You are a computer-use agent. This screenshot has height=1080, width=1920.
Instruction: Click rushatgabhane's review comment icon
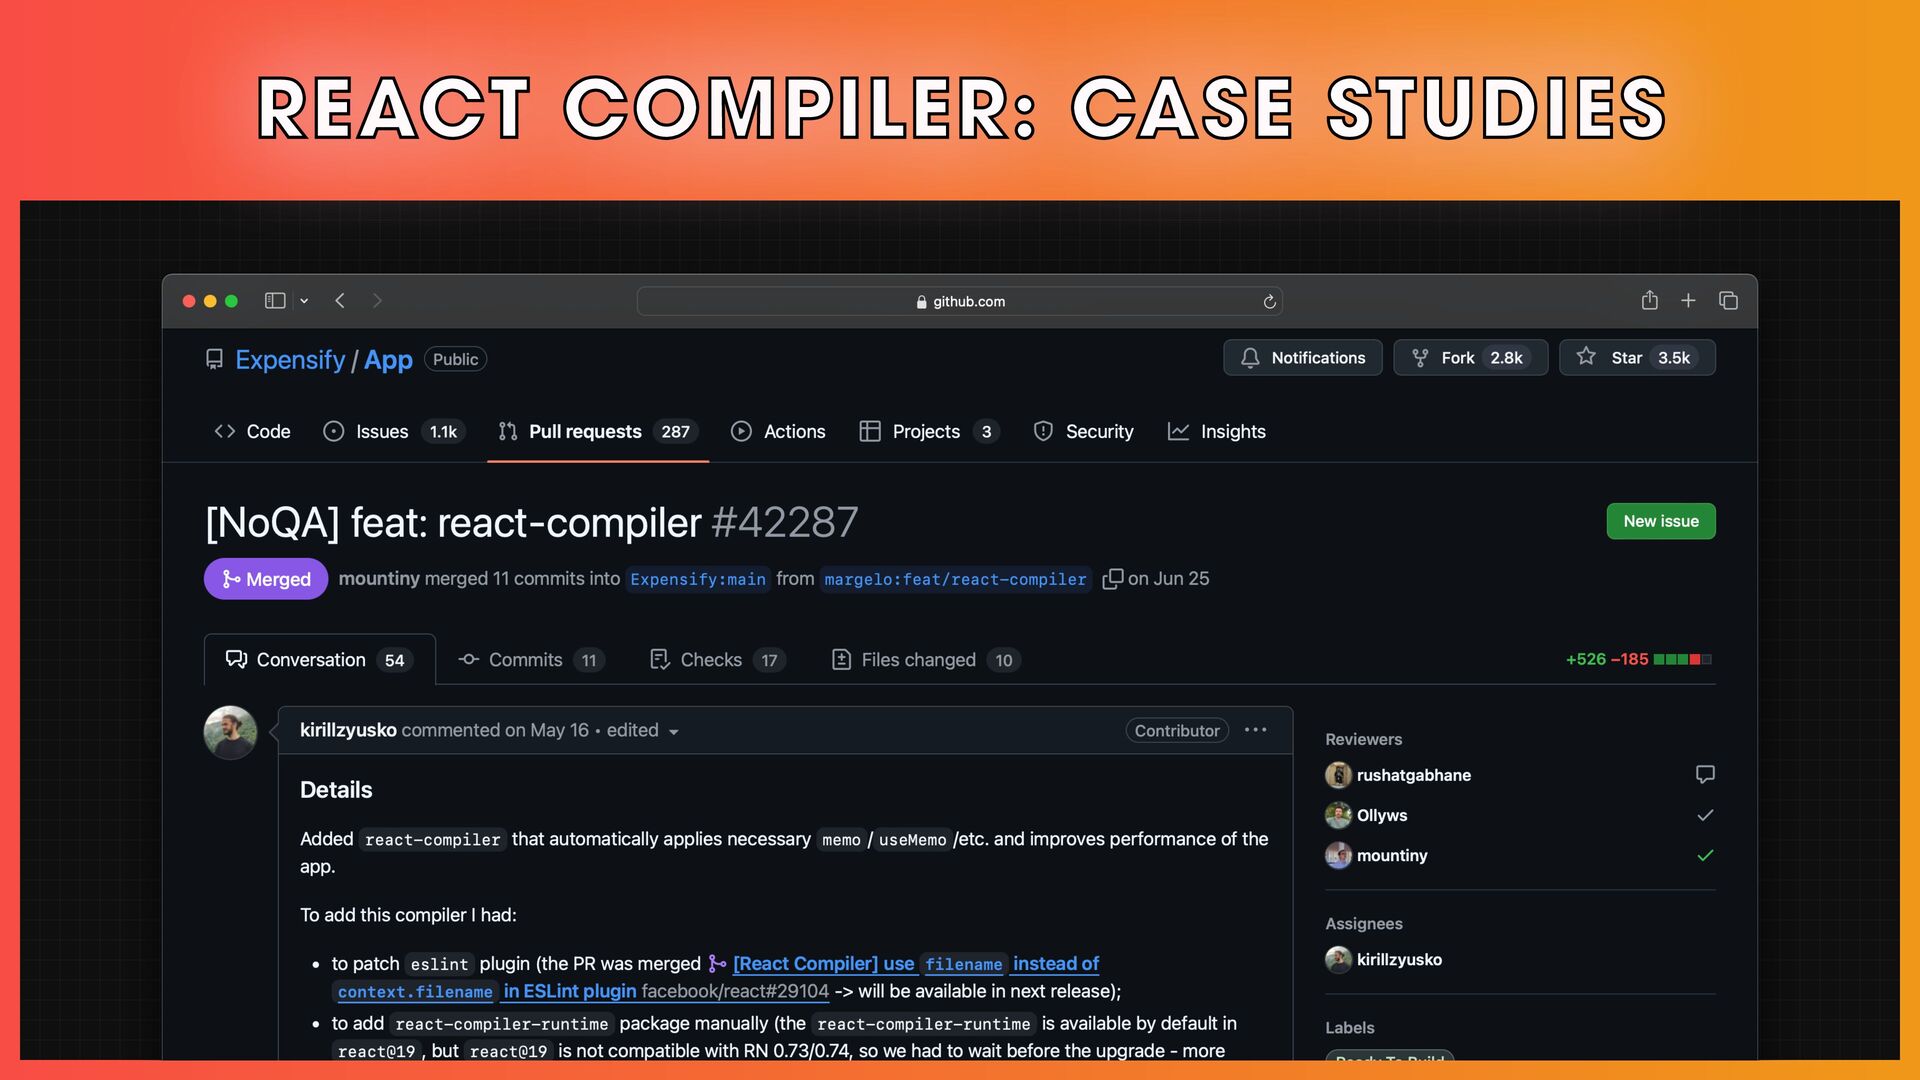point(1705,774)
